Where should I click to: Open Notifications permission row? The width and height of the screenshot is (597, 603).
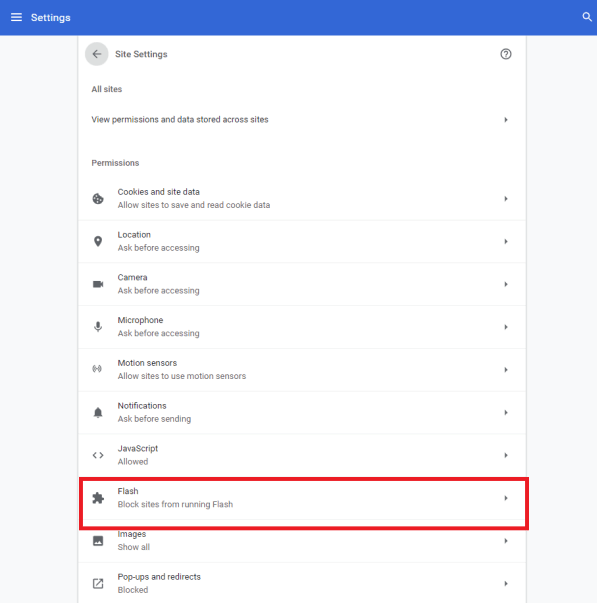pos(302,412)
